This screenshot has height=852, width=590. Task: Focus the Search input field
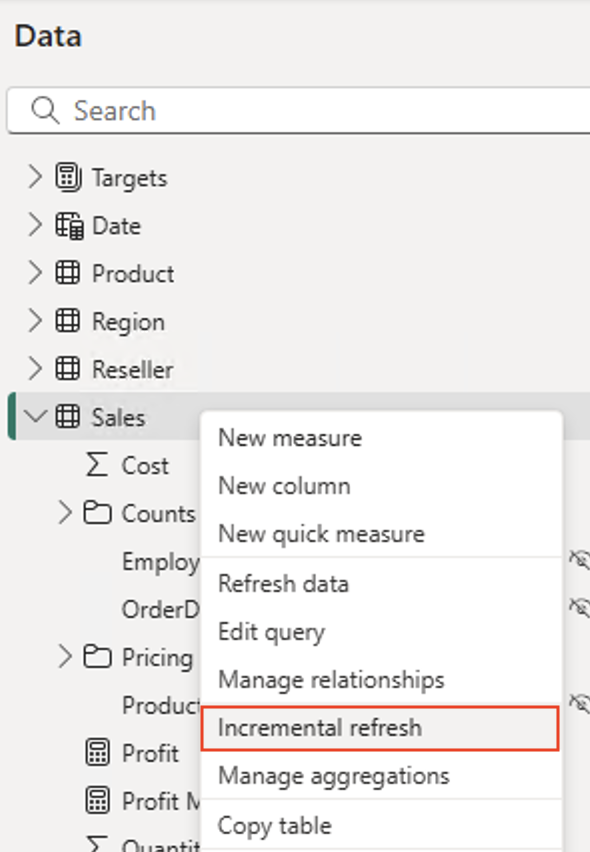pyautogui.click(x=299, y=110)
